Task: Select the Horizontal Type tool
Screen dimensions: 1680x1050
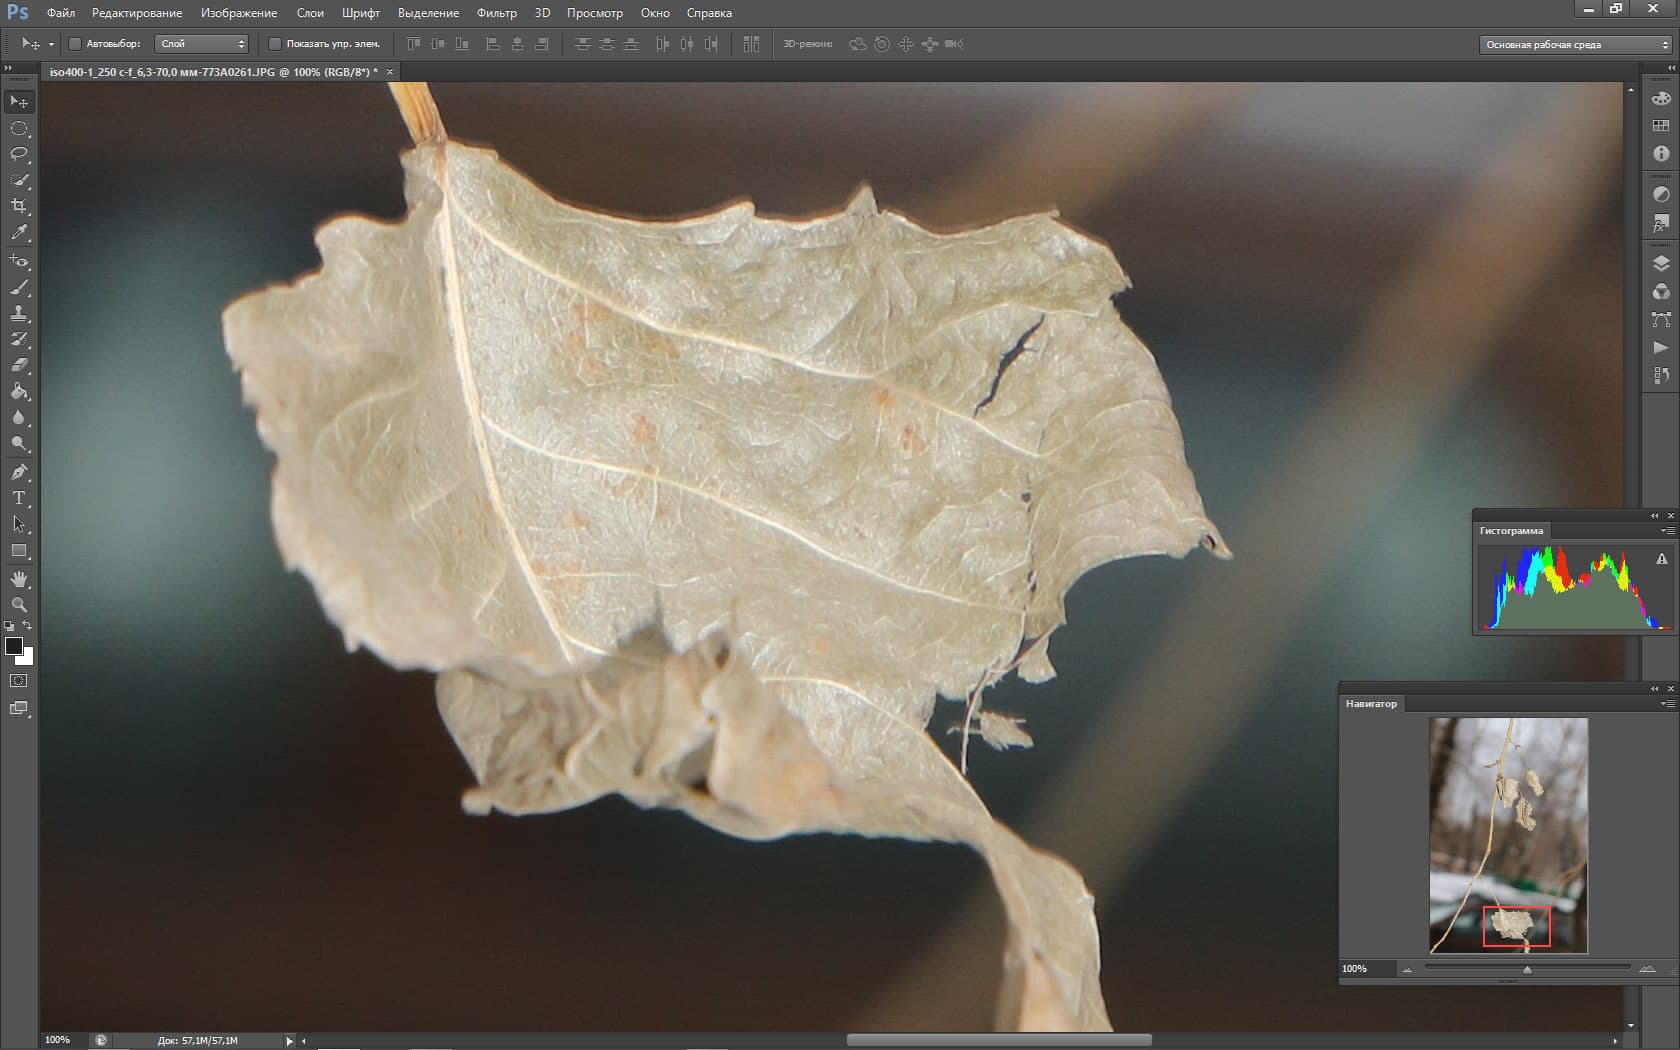Action: (19, 498)
